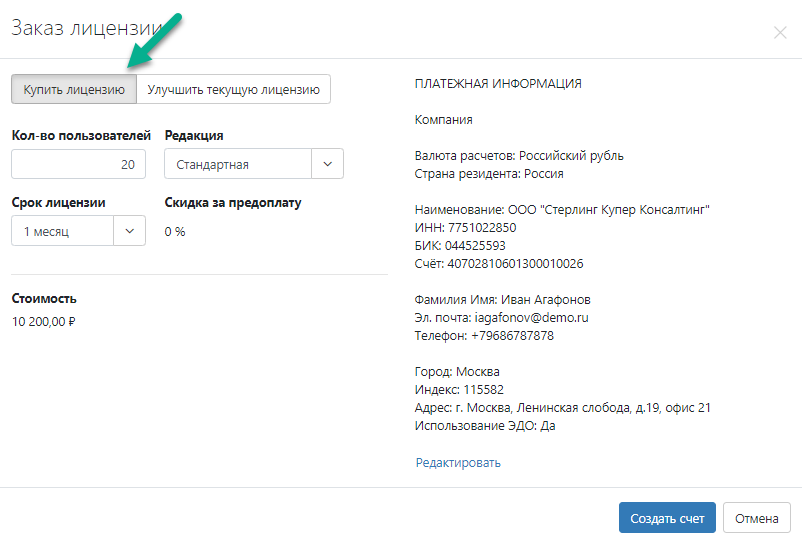This screenshot has width=802, height=544.
Task: Click the '0 %' prepayment discount value
Action: 175,232
